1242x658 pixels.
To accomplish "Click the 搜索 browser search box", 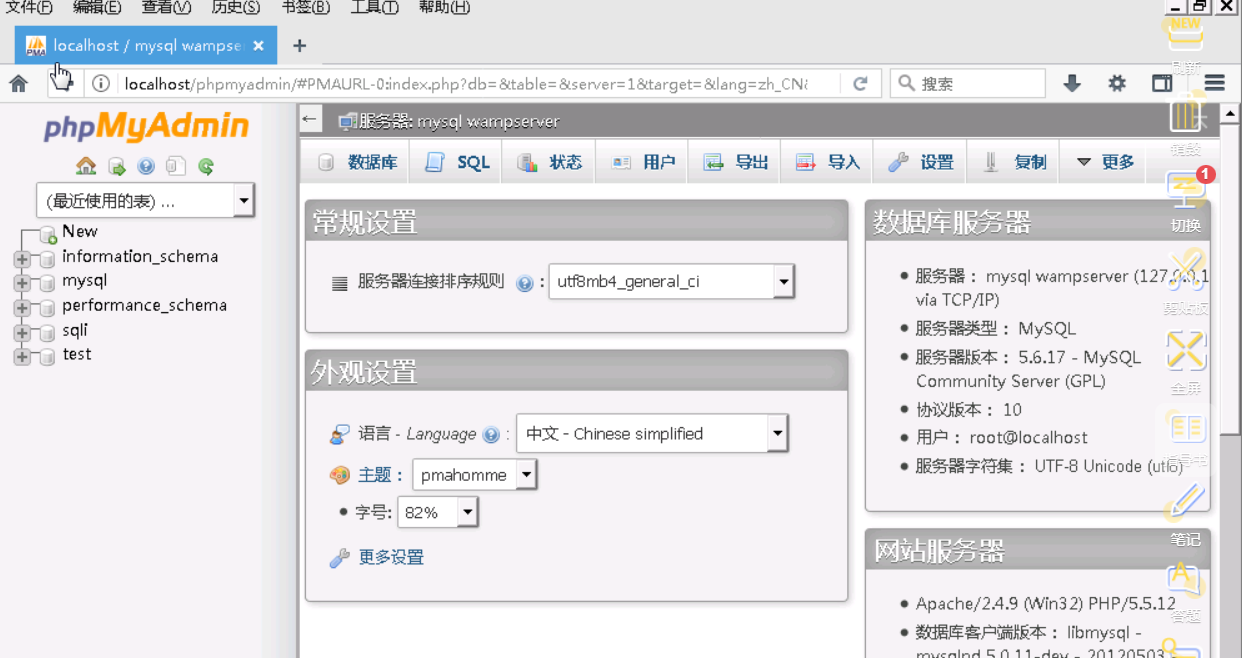I will [968, 84].
